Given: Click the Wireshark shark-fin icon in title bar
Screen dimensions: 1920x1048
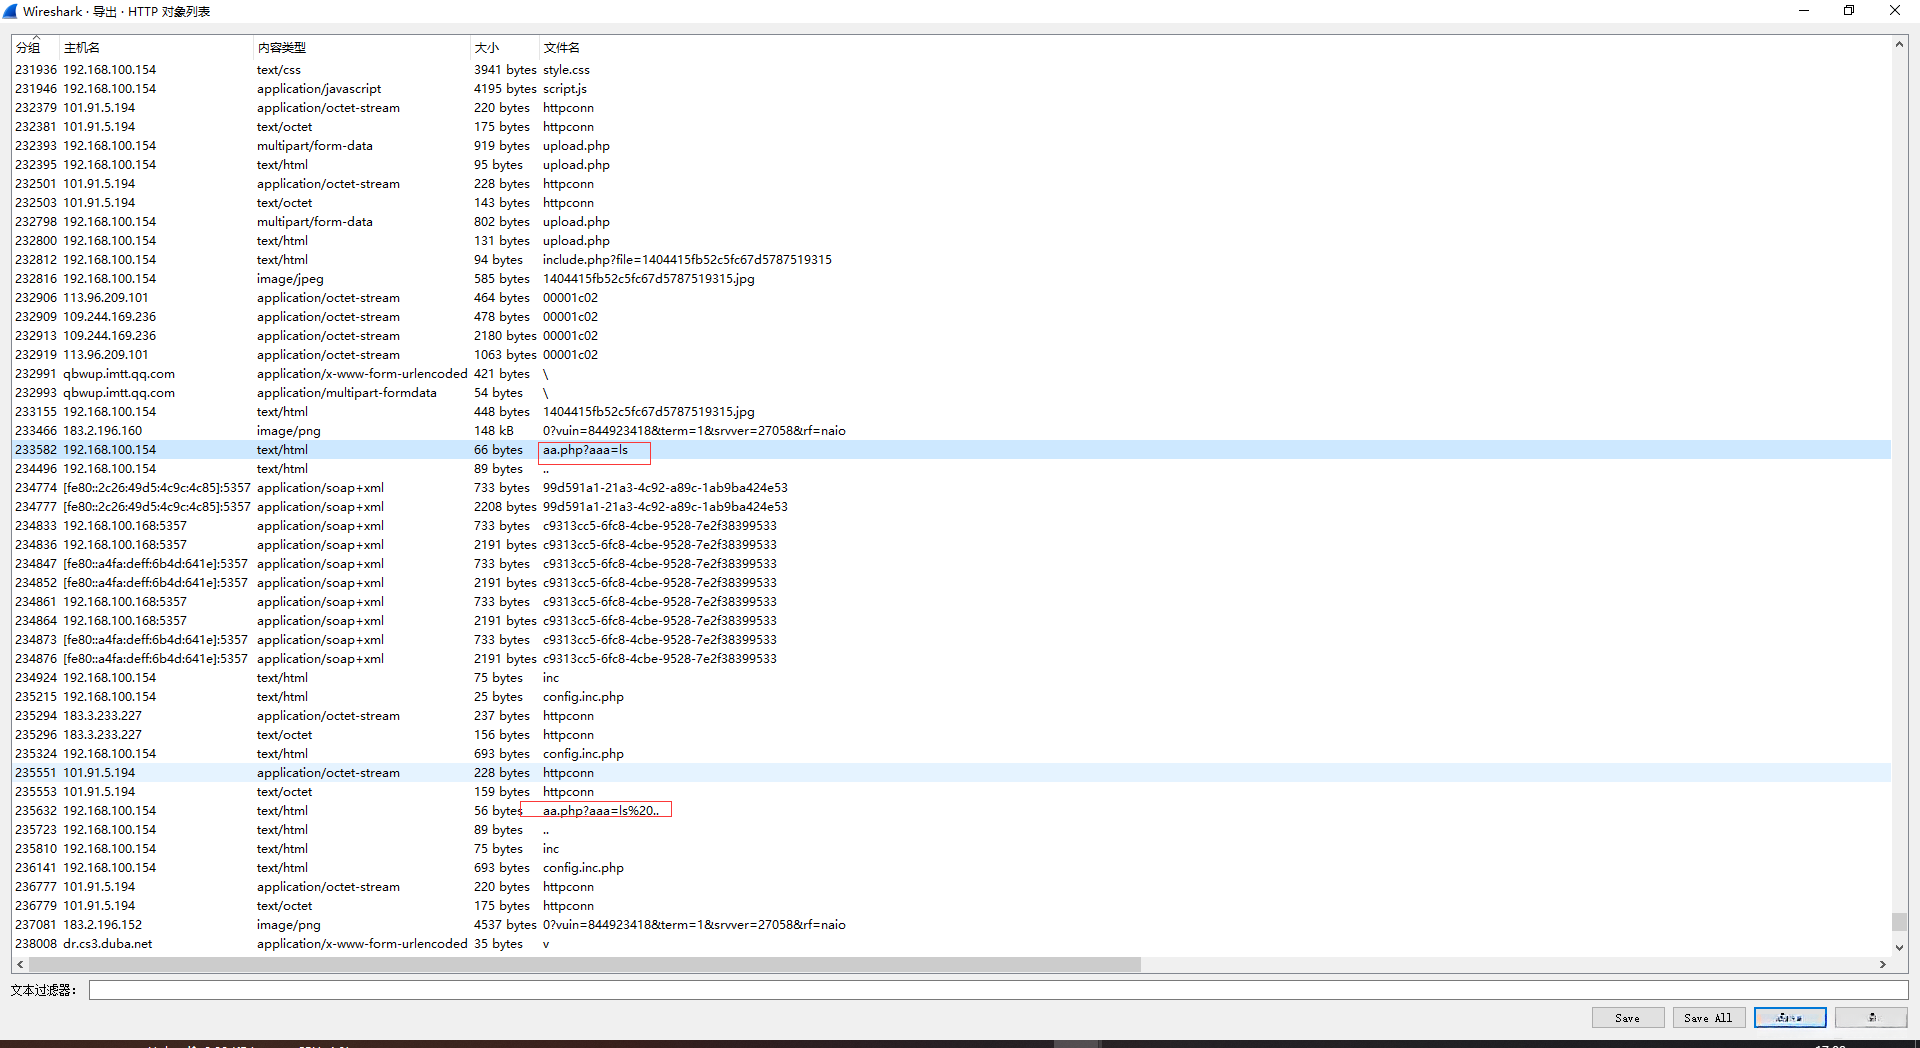Looking at the screenshot, I should 10,11.
